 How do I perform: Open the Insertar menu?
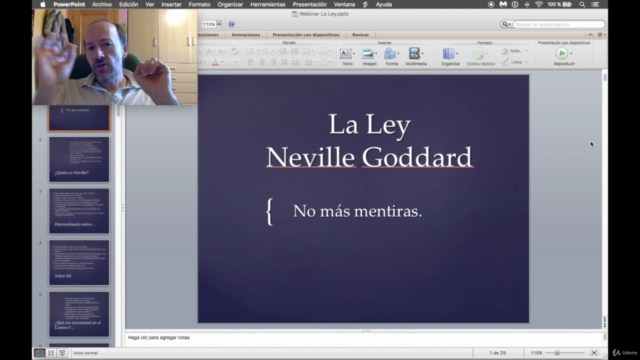click(x=171, y=4)
